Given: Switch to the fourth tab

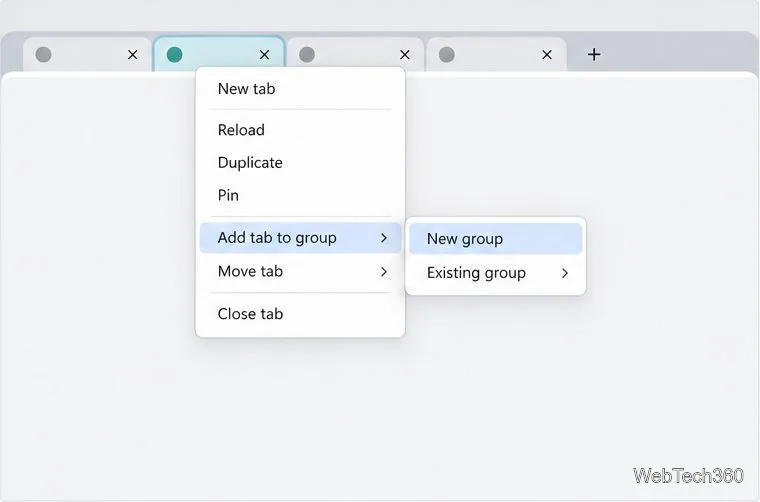Looking at the screenshot, I should pos(497,54).
